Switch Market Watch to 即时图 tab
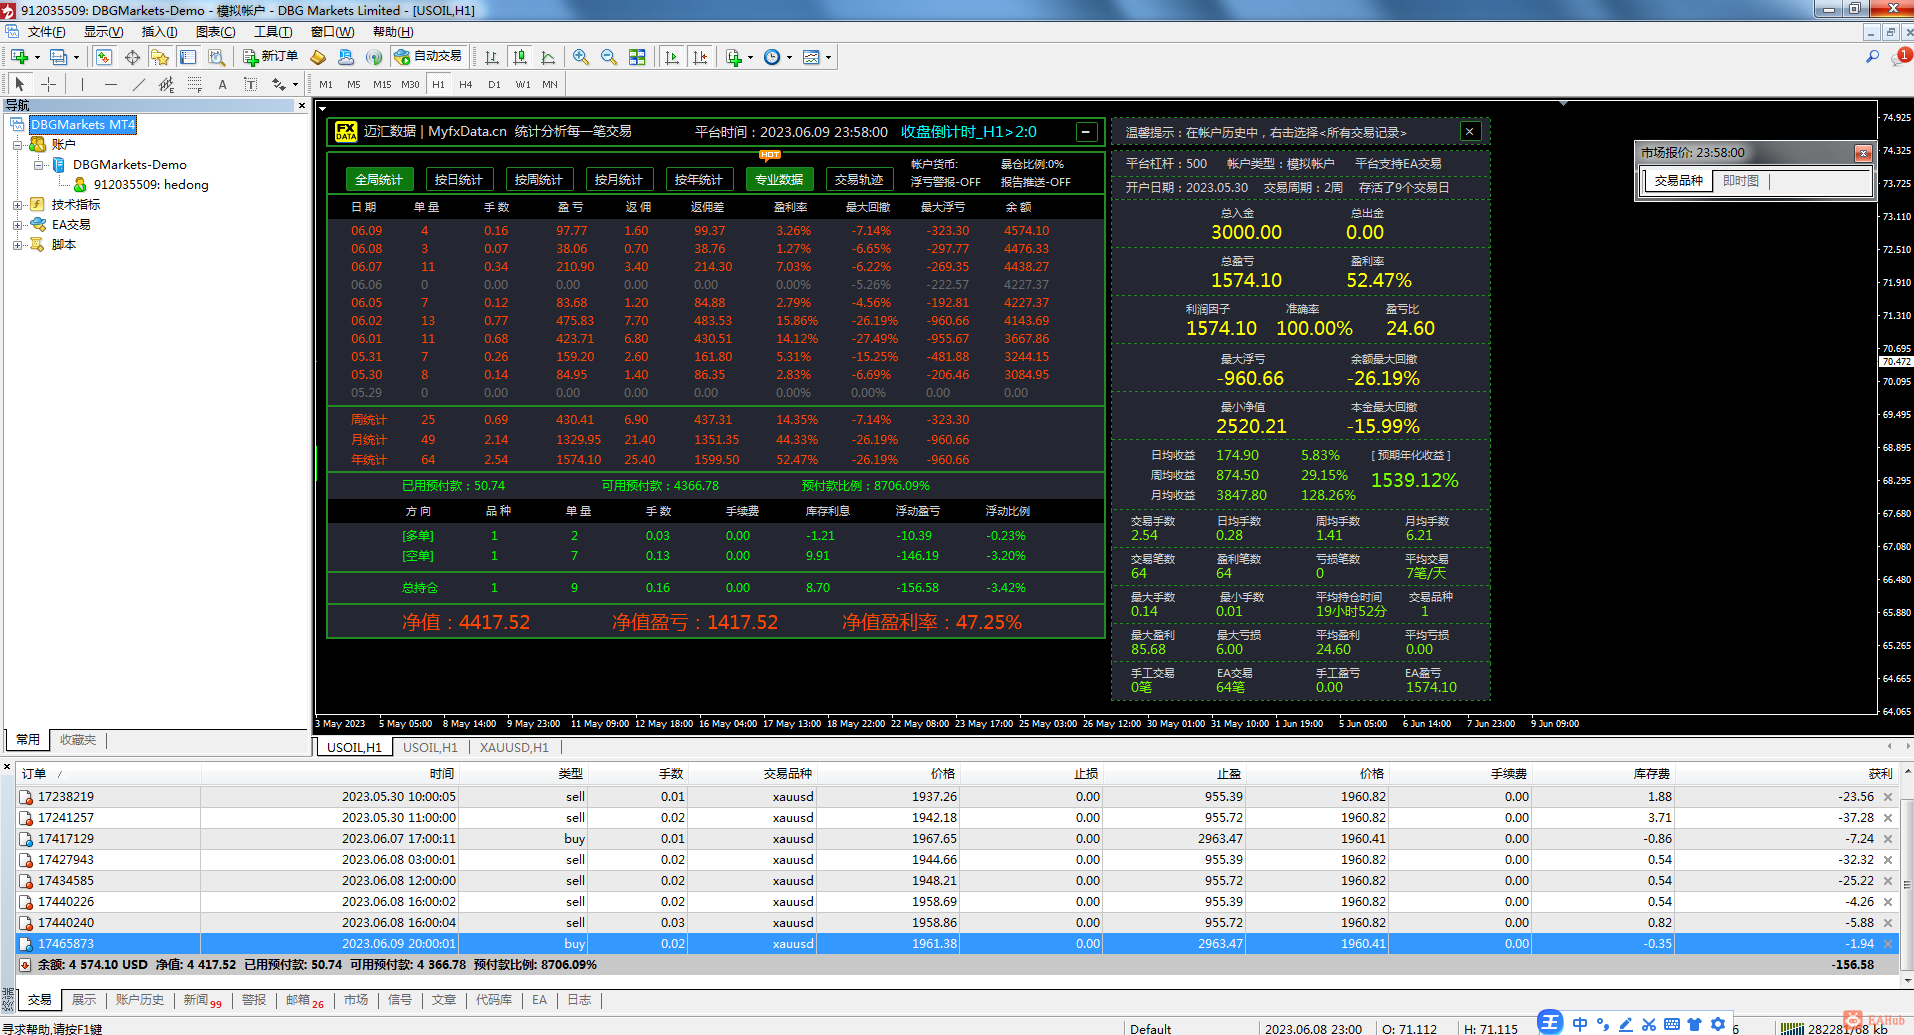Viewport: 1914px width, 1035px height. tap(1740, 181)
